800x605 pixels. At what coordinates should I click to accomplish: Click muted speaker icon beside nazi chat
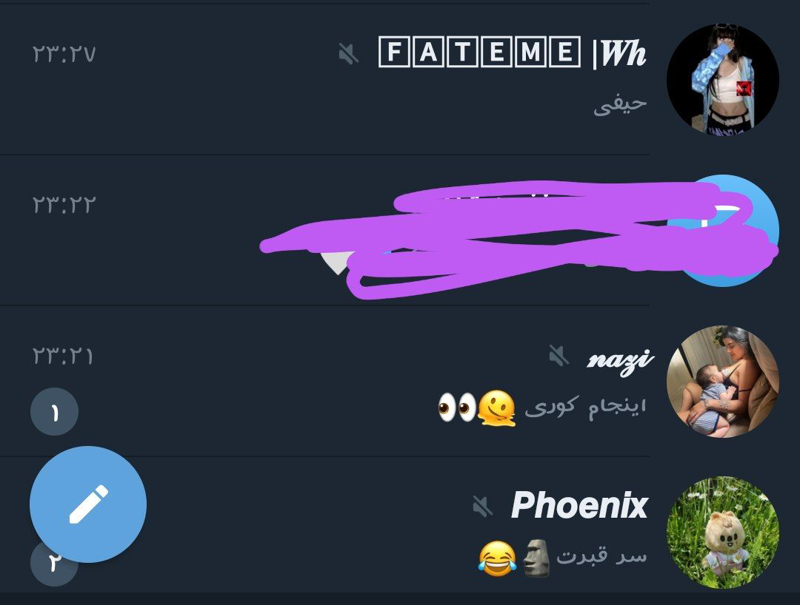tap(559, 356)
